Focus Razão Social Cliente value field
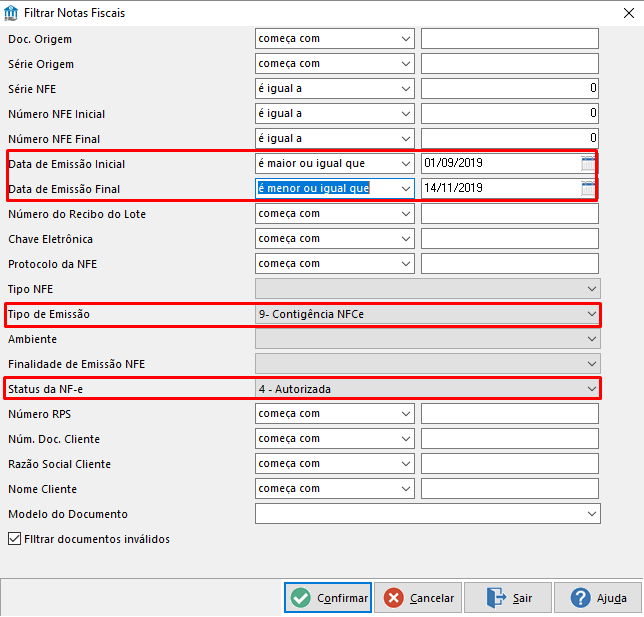 (510, 464)
